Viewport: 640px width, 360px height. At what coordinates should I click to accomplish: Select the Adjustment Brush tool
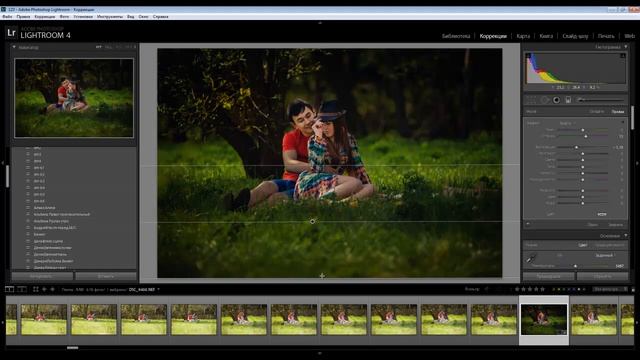point(600,100)
